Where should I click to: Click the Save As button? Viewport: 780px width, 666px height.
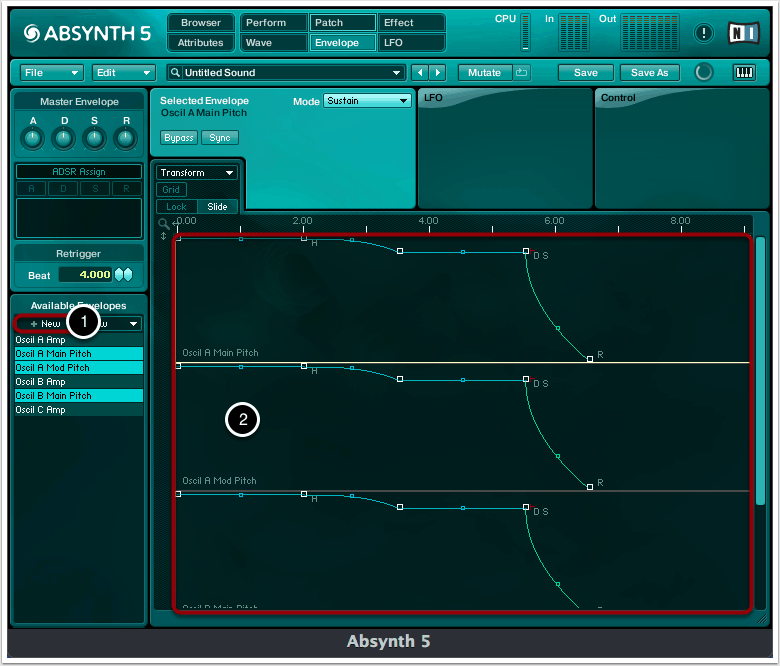(650, 73)
